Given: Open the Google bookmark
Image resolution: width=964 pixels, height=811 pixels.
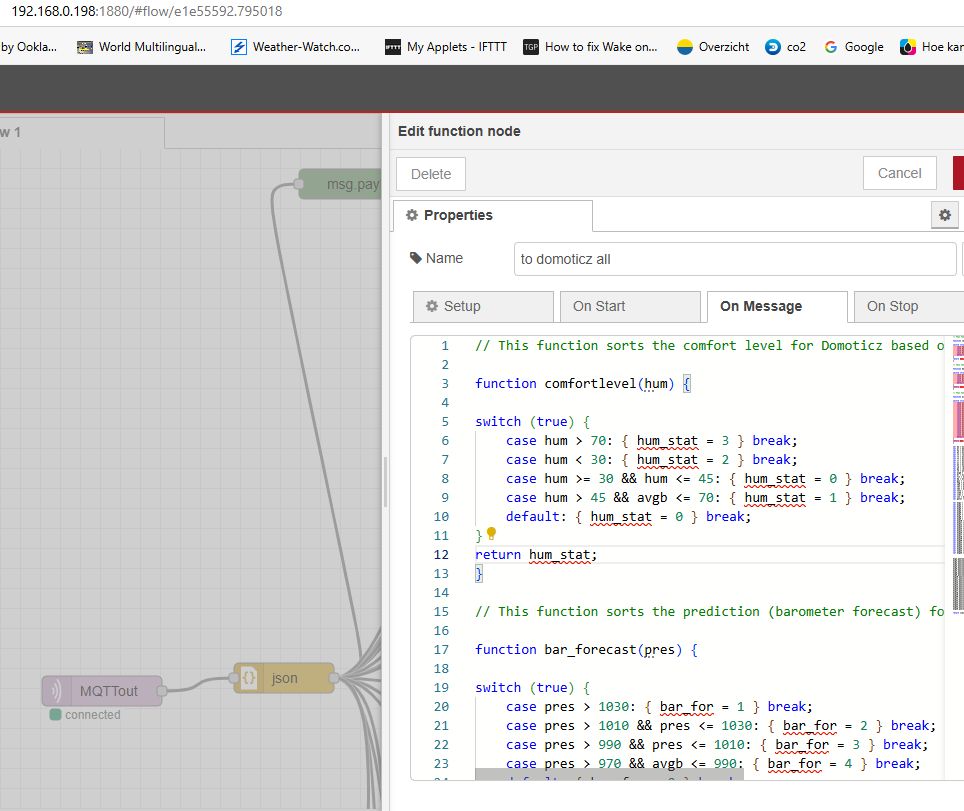Looking at the screenshot, I should tap(854, 47).
